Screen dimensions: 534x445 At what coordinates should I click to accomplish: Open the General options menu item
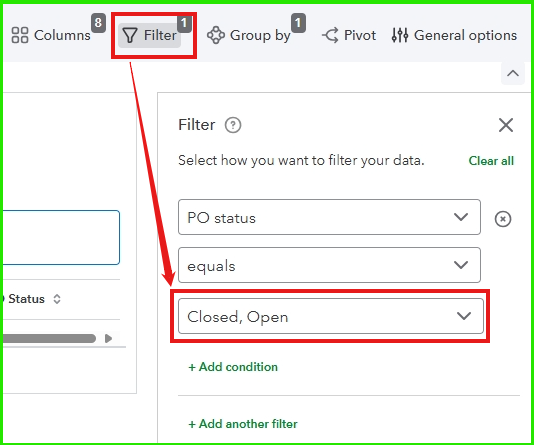tap(454, 35)
